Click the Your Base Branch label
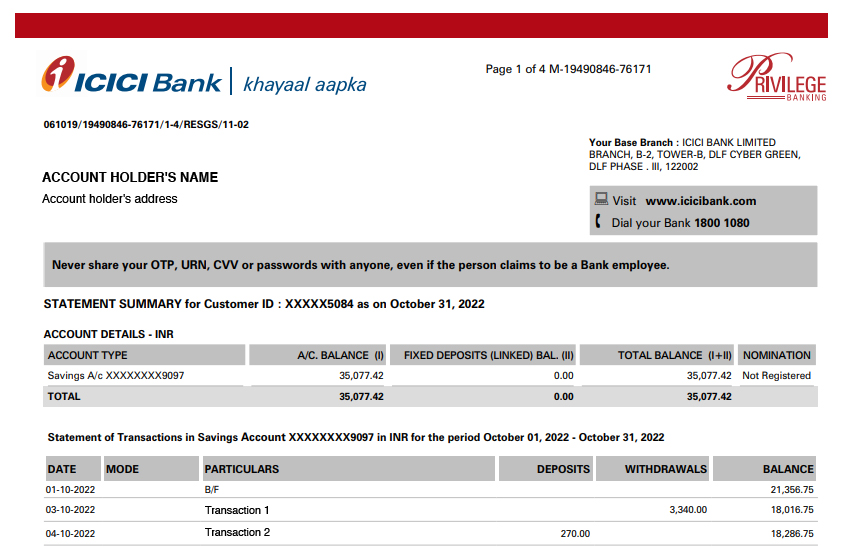The height and width of the screenshot is (547, 846). (x=631, y=142)
